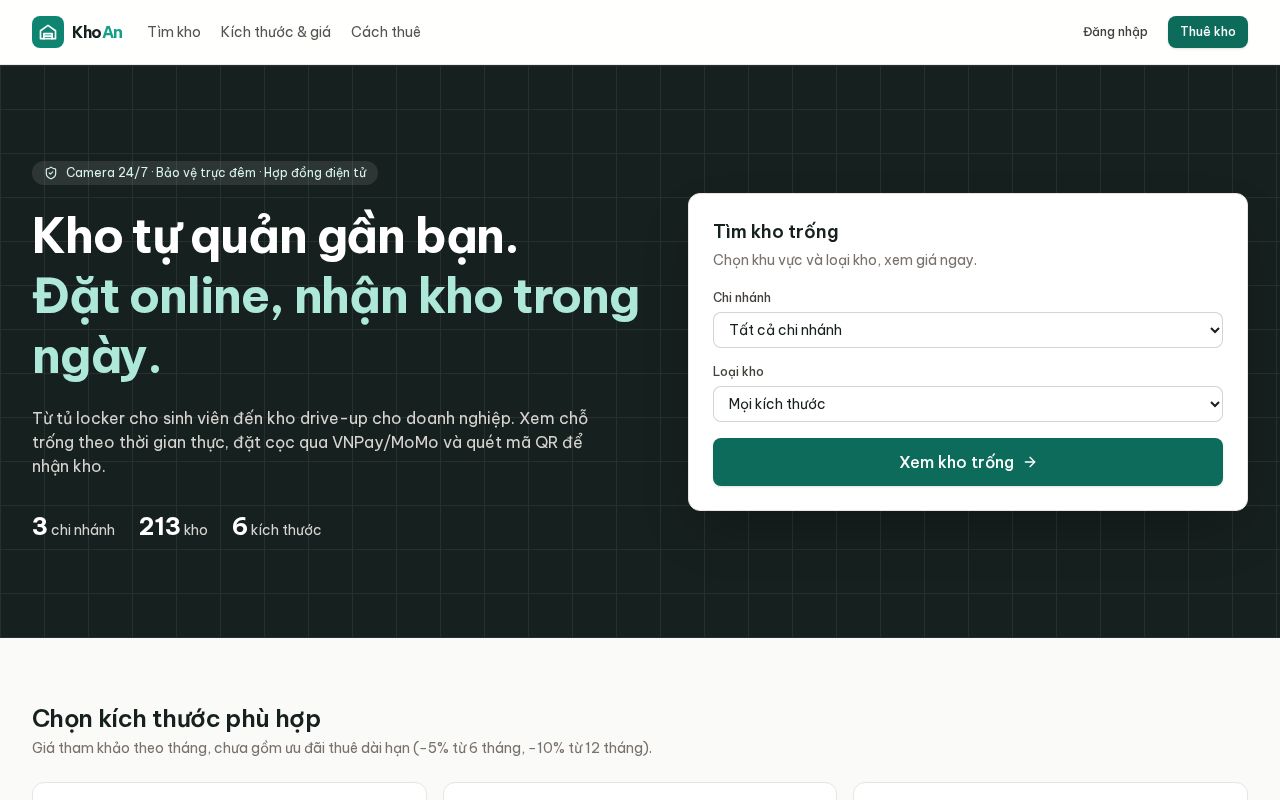1280x800 pixels.
Task: Go to Kích thước & giá page
Action: [276, 32]
